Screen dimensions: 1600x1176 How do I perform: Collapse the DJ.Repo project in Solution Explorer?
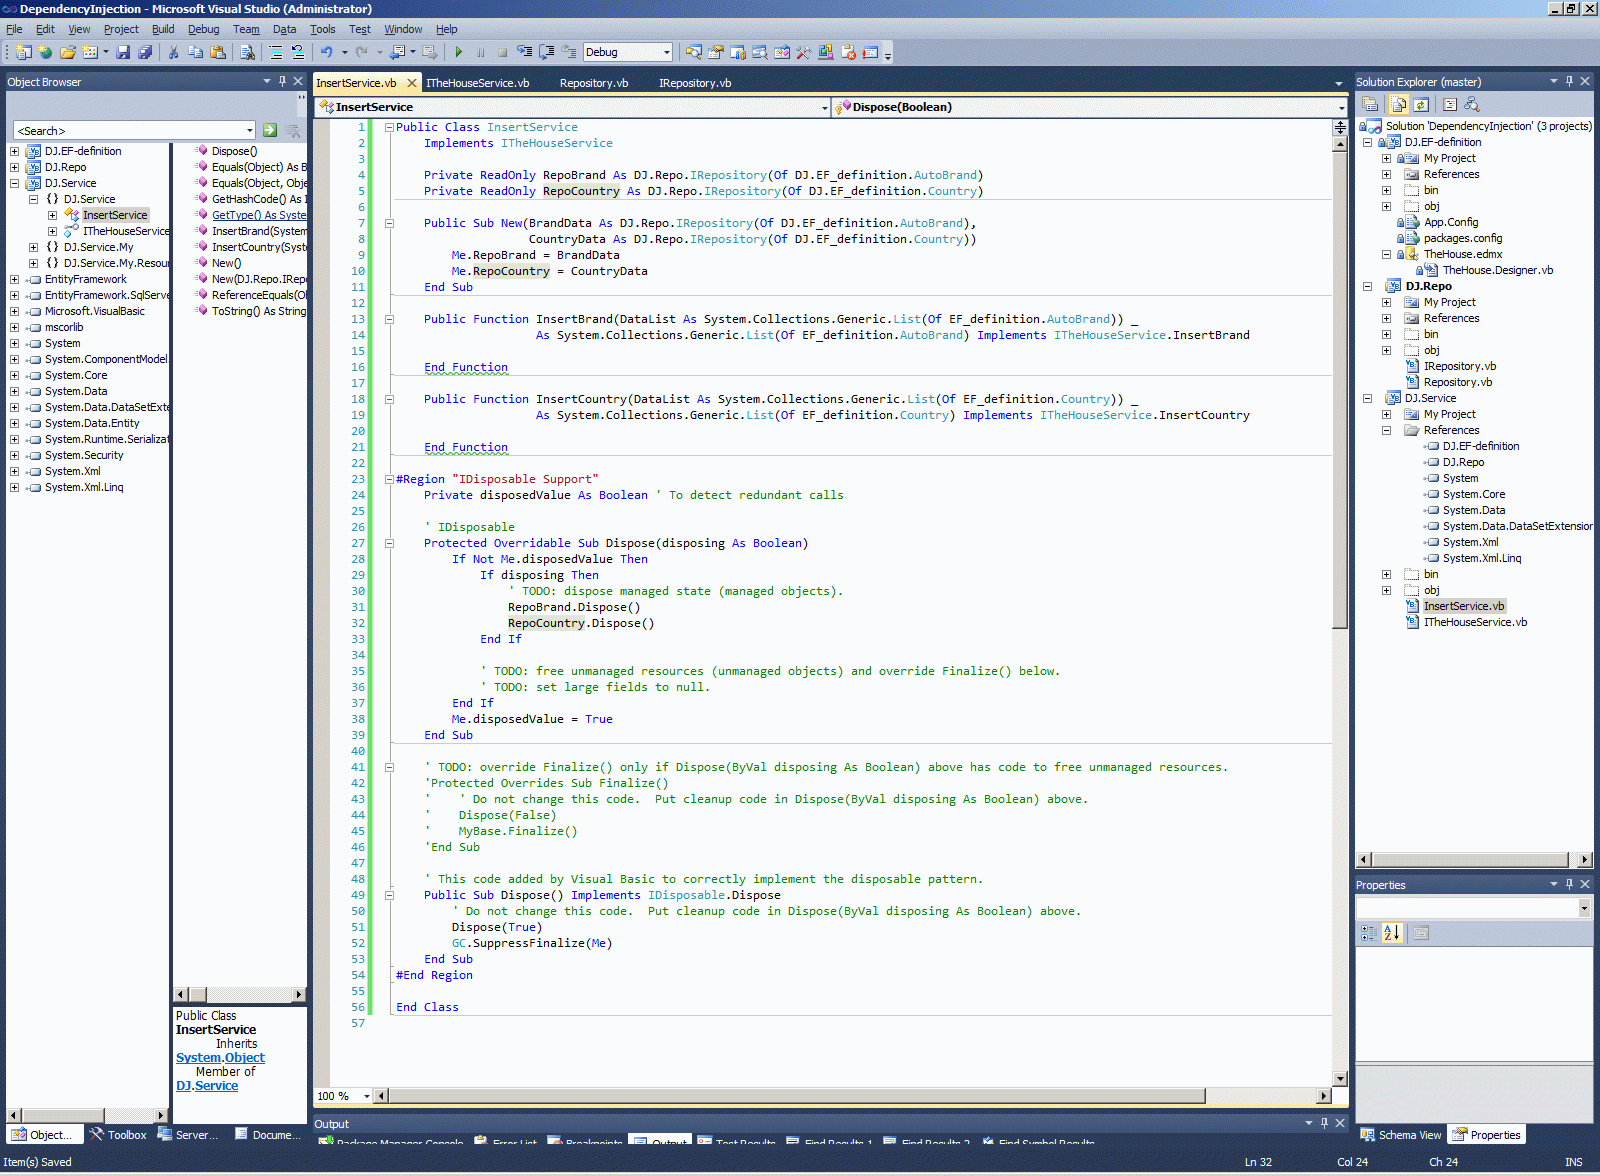coord(1367,286)
